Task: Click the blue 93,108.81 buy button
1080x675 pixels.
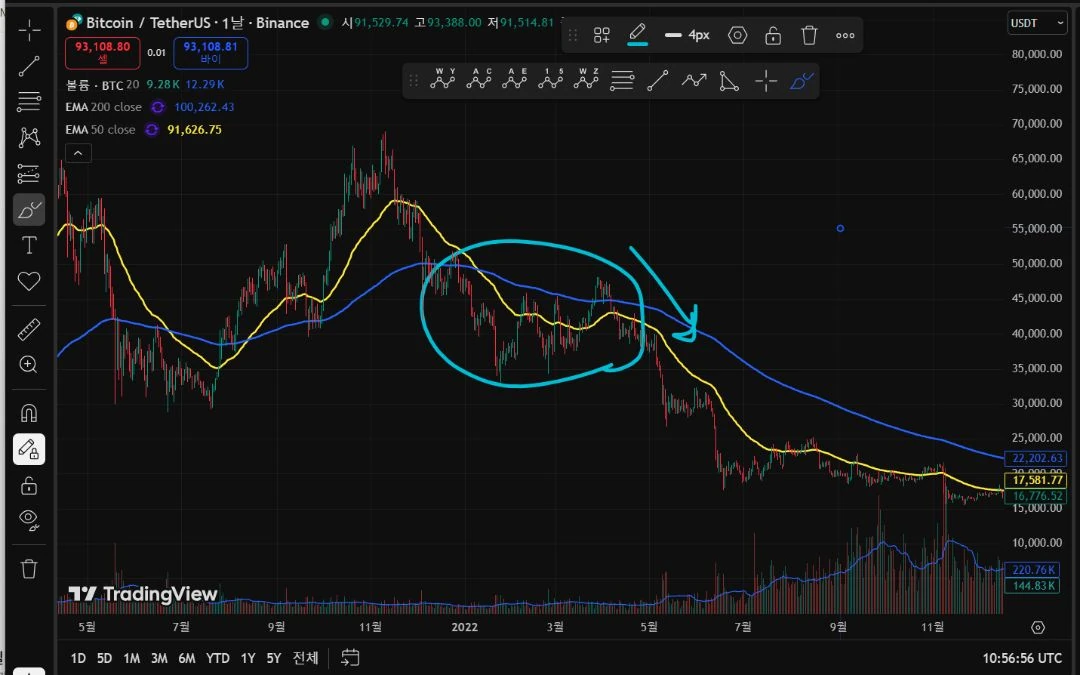Action: point(210,53)
